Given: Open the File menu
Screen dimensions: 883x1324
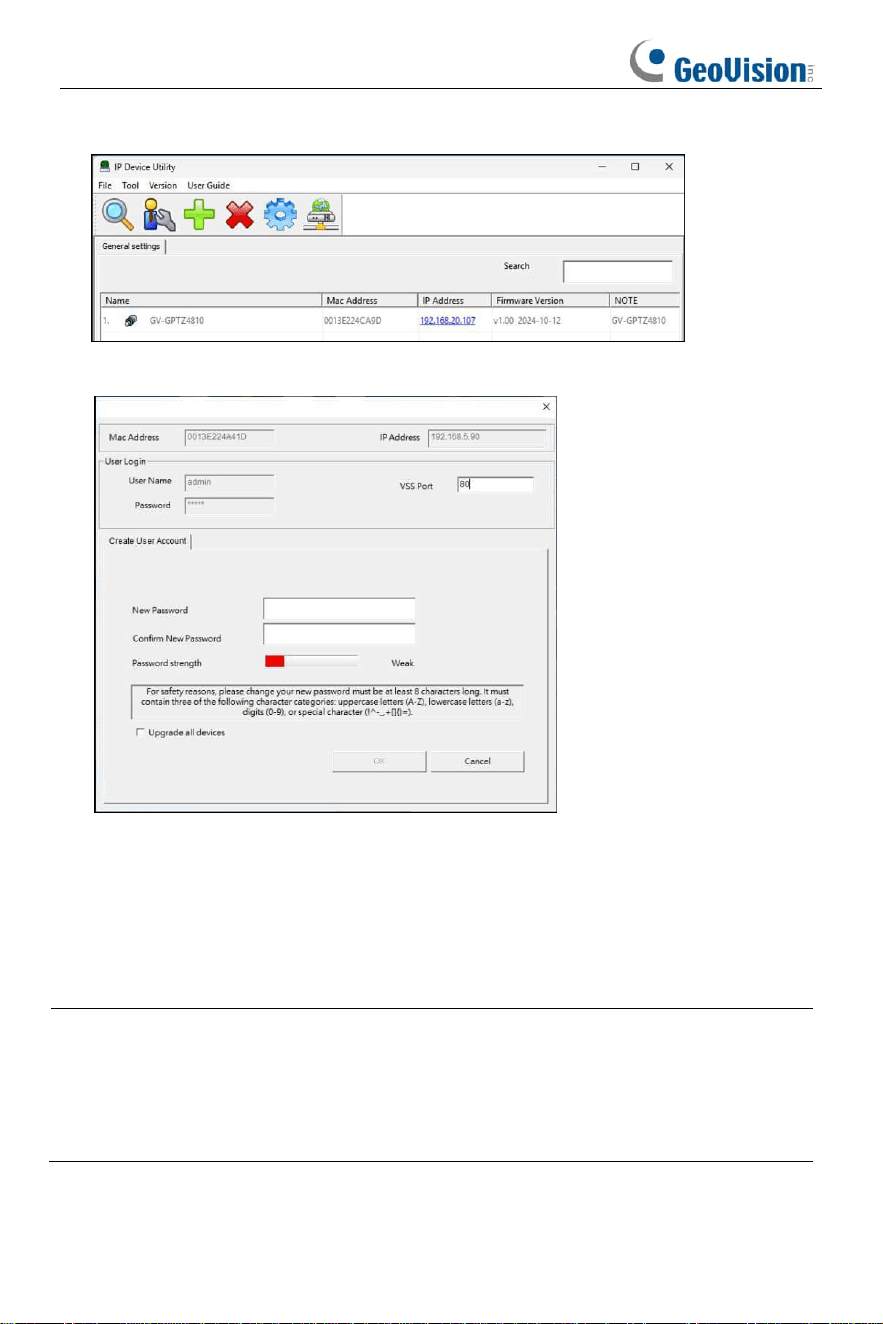Looking at the screenshot, I should click(x=104, y=185).
